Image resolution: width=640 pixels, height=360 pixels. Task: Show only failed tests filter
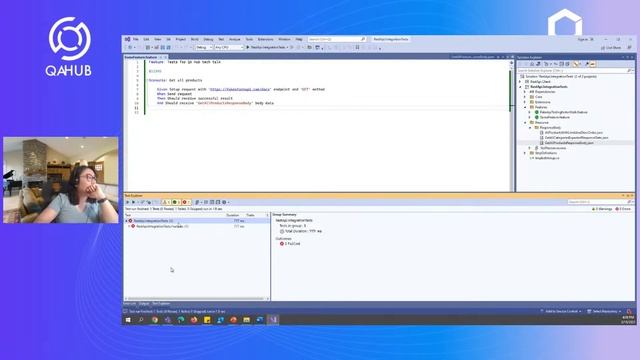coord(186,202)
